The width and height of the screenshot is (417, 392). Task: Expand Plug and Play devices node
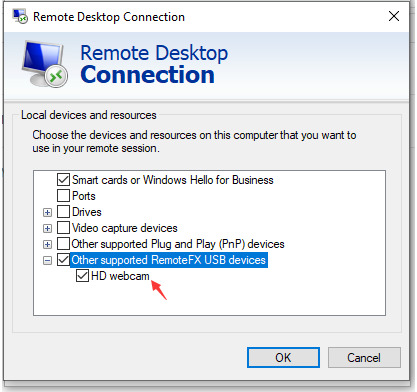point(48,244)
